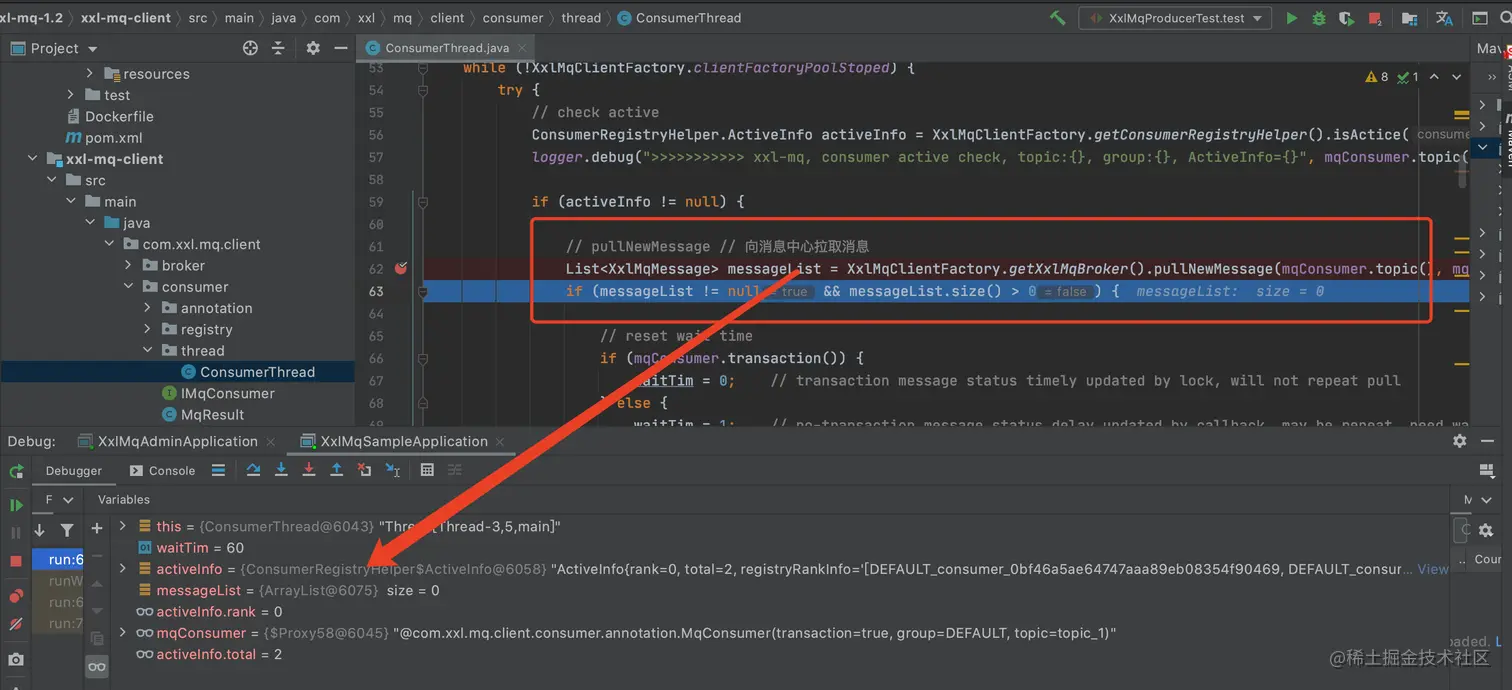Click Drop Frame in debugger toolbar
The image size is (1512, 690).
click(365, 470)
